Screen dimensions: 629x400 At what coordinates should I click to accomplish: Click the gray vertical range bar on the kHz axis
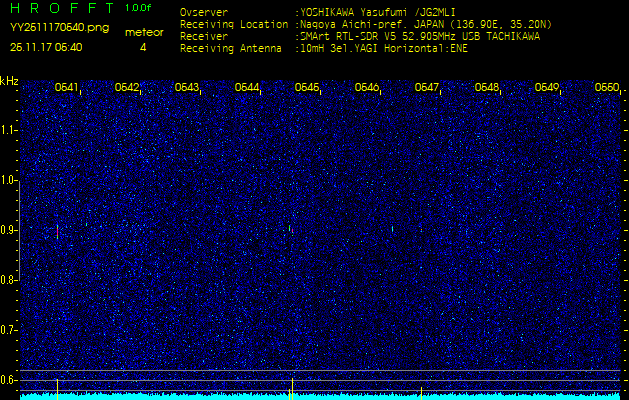[x=19, y=231]
